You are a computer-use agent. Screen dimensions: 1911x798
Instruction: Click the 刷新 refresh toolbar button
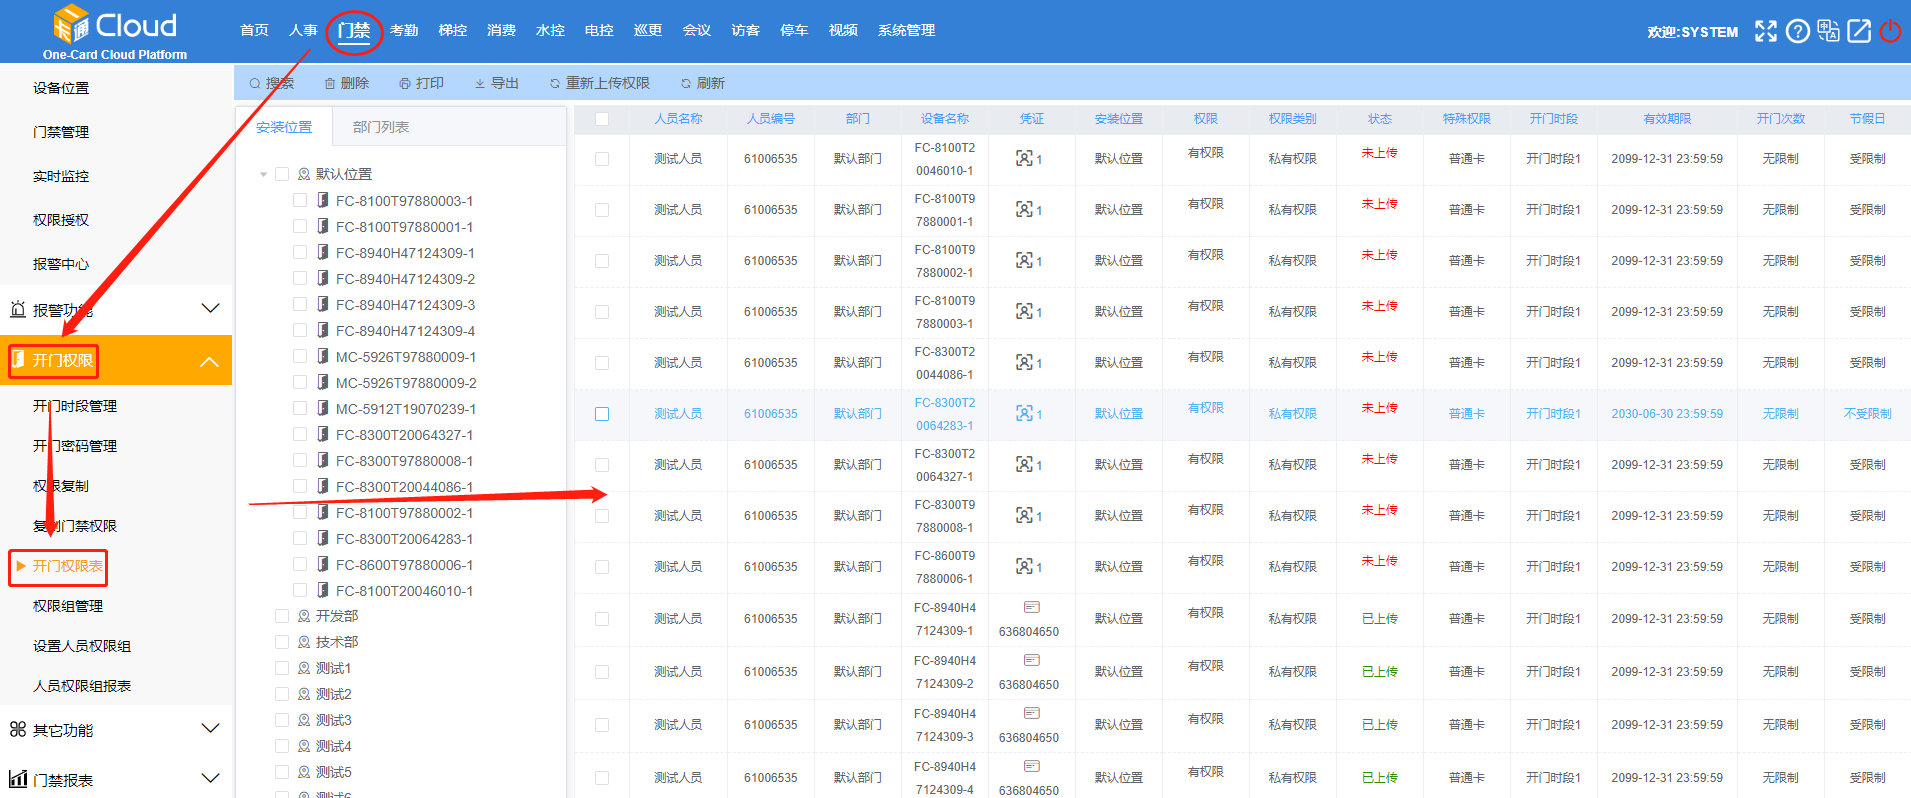702,83
